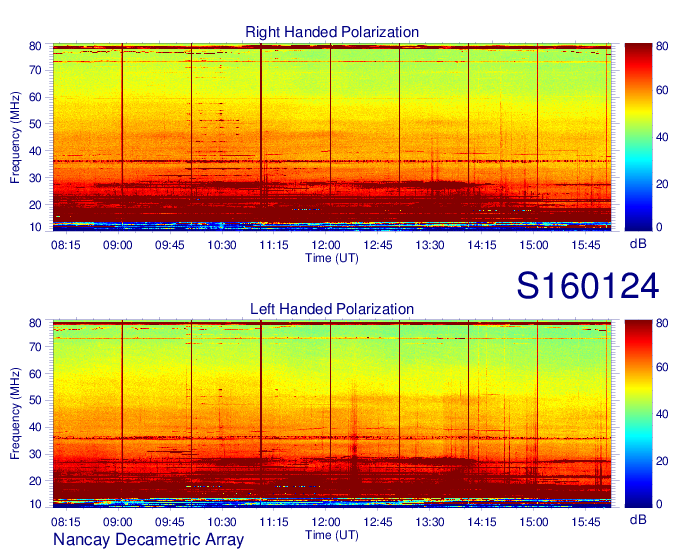Click the Frequency (MHz) label of Left Handed plot
The width and height of the screenshot is (680, 552).
(x=15, y=414)
